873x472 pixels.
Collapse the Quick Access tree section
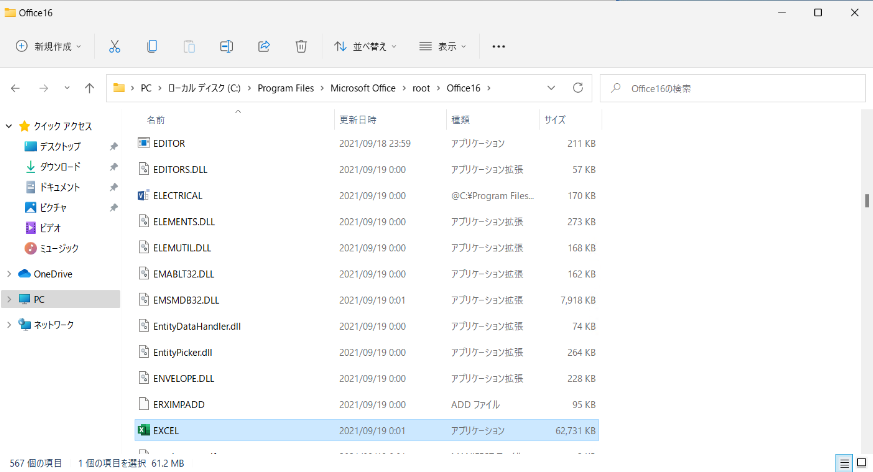pos(9,126)
